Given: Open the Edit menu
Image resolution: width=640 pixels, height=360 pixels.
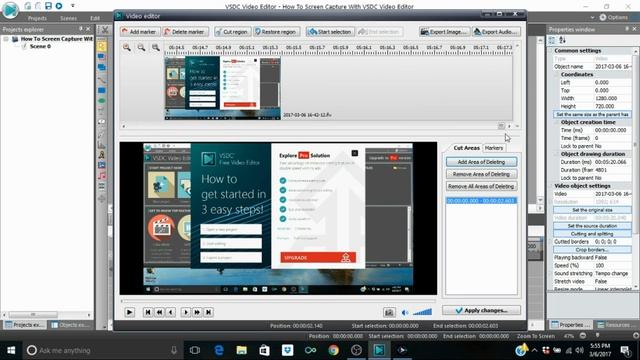Looking at the screenshot, I should [95, 18].
